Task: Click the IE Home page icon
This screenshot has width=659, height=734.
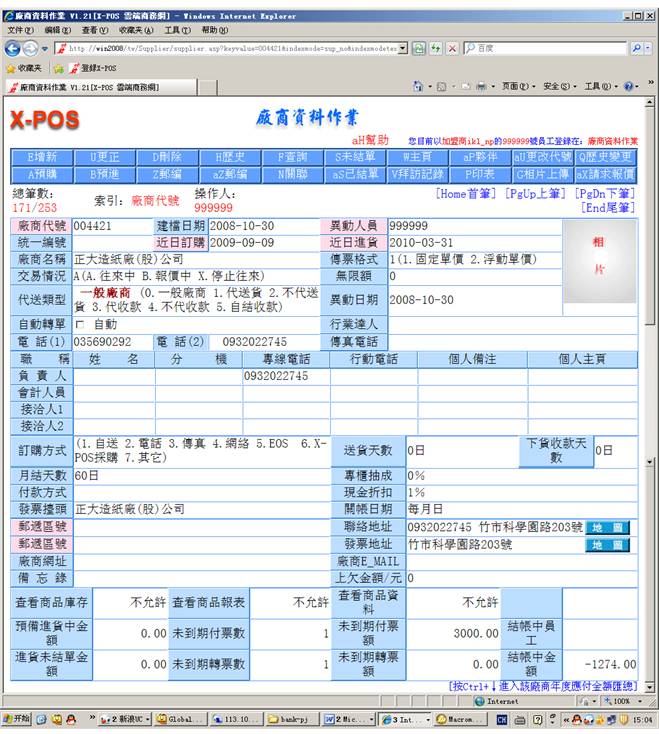Action: point(418,87)
